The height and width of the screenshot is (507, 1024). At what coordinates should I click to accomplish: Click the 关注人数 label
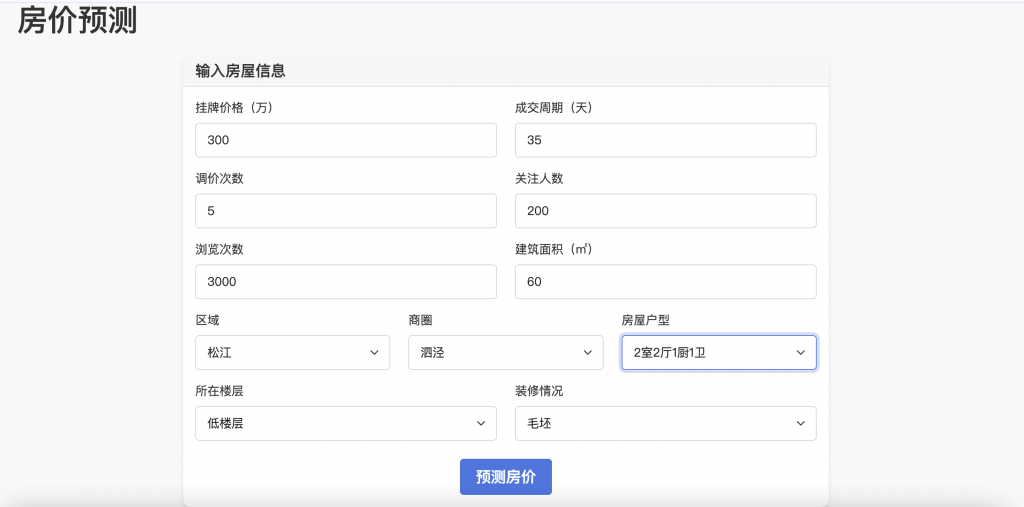point(539,178)
